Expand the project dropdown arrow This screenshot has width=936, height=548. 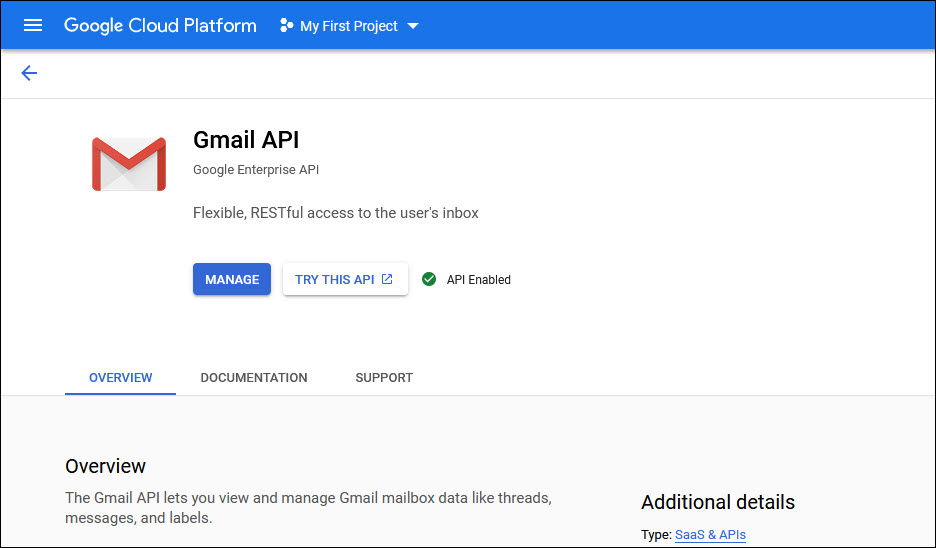coord(413,26)
